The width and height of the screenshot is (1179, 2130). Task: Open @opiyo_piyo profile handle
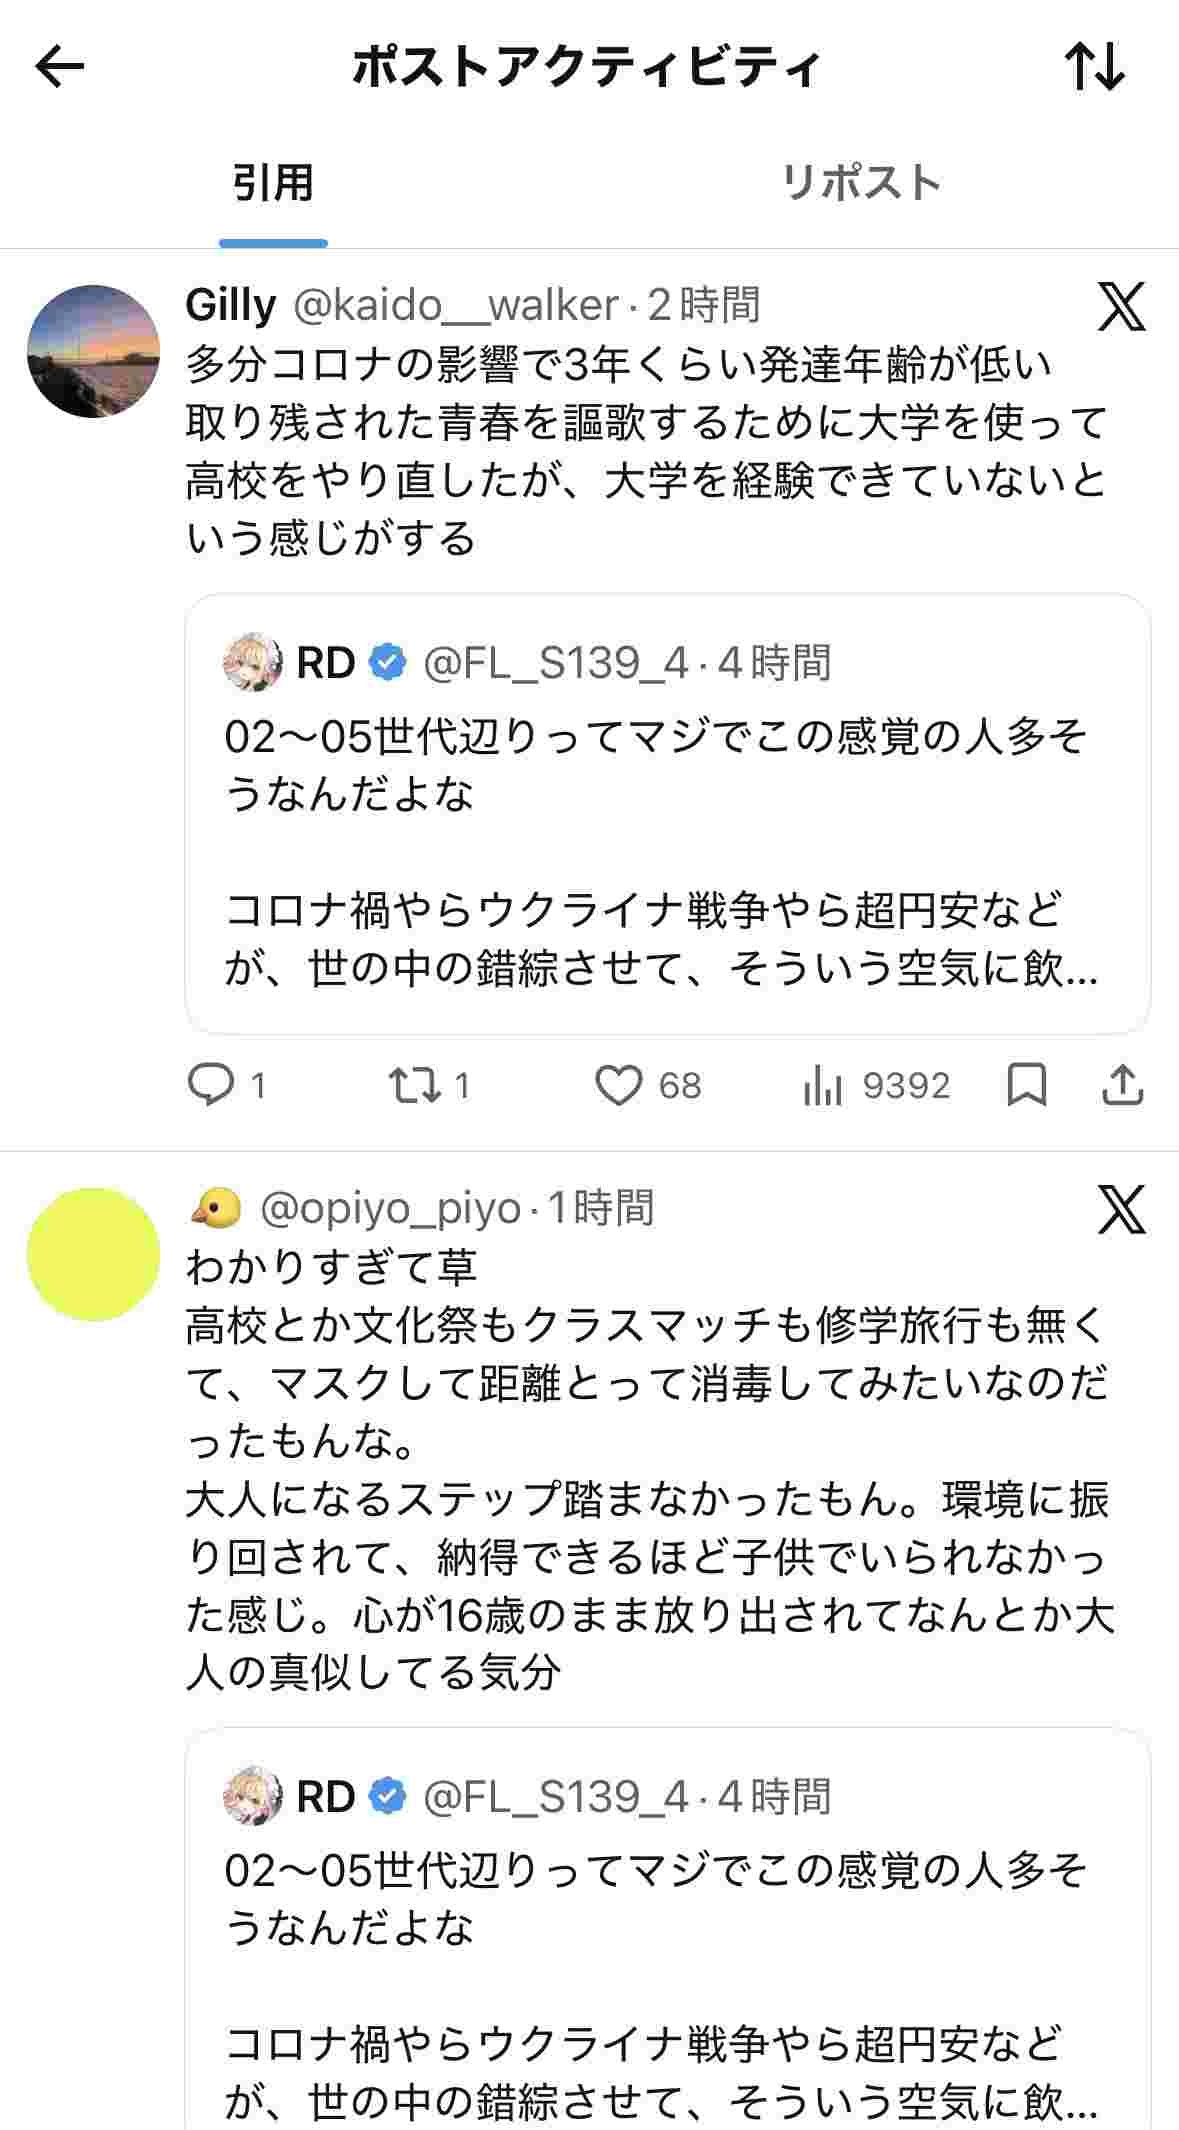(390, 1209)
